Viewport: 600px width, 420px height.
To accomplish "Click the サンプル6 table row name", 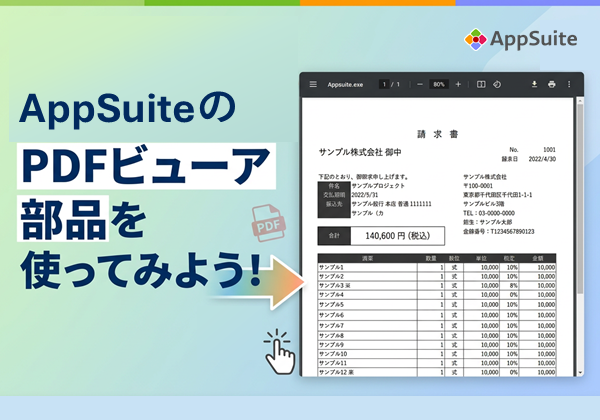I will click(331, 315).
